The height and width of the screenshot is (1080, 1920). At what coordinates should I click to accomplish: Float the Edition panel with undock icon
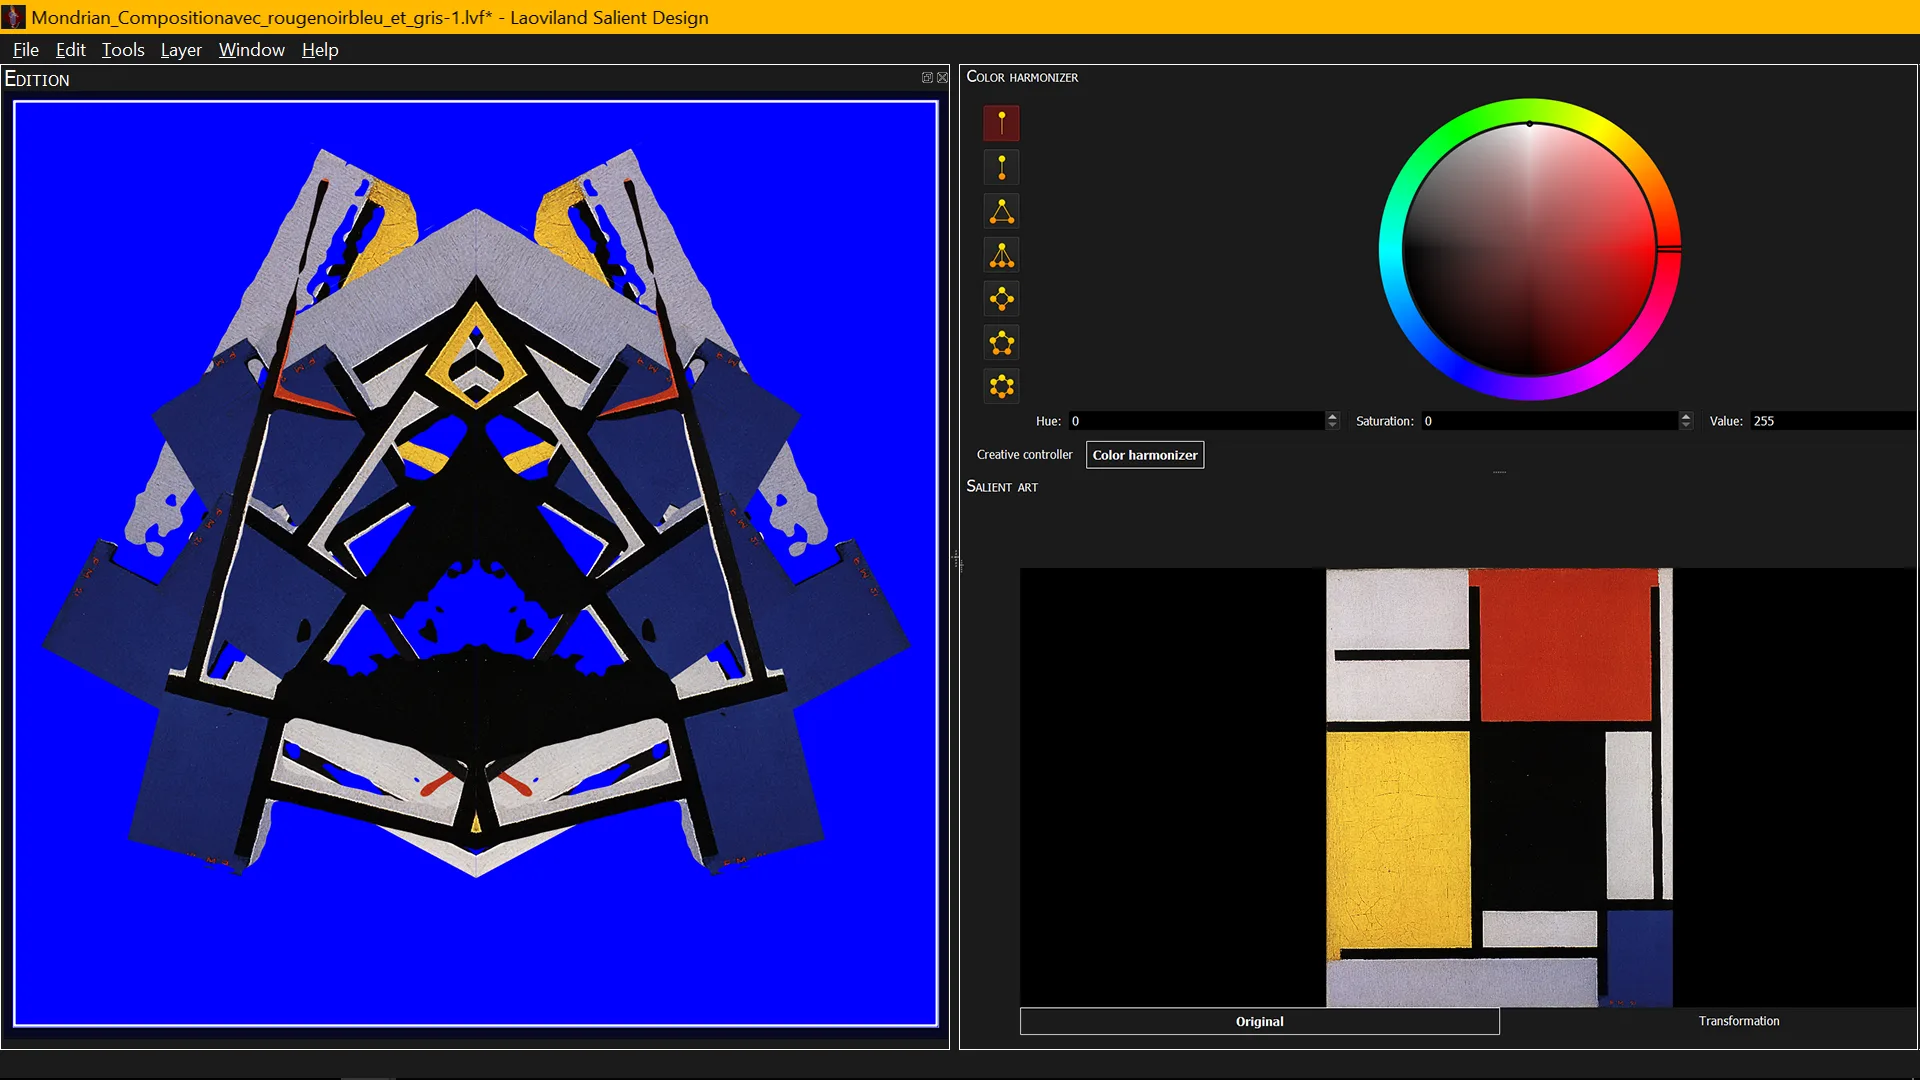click(927, 78)
